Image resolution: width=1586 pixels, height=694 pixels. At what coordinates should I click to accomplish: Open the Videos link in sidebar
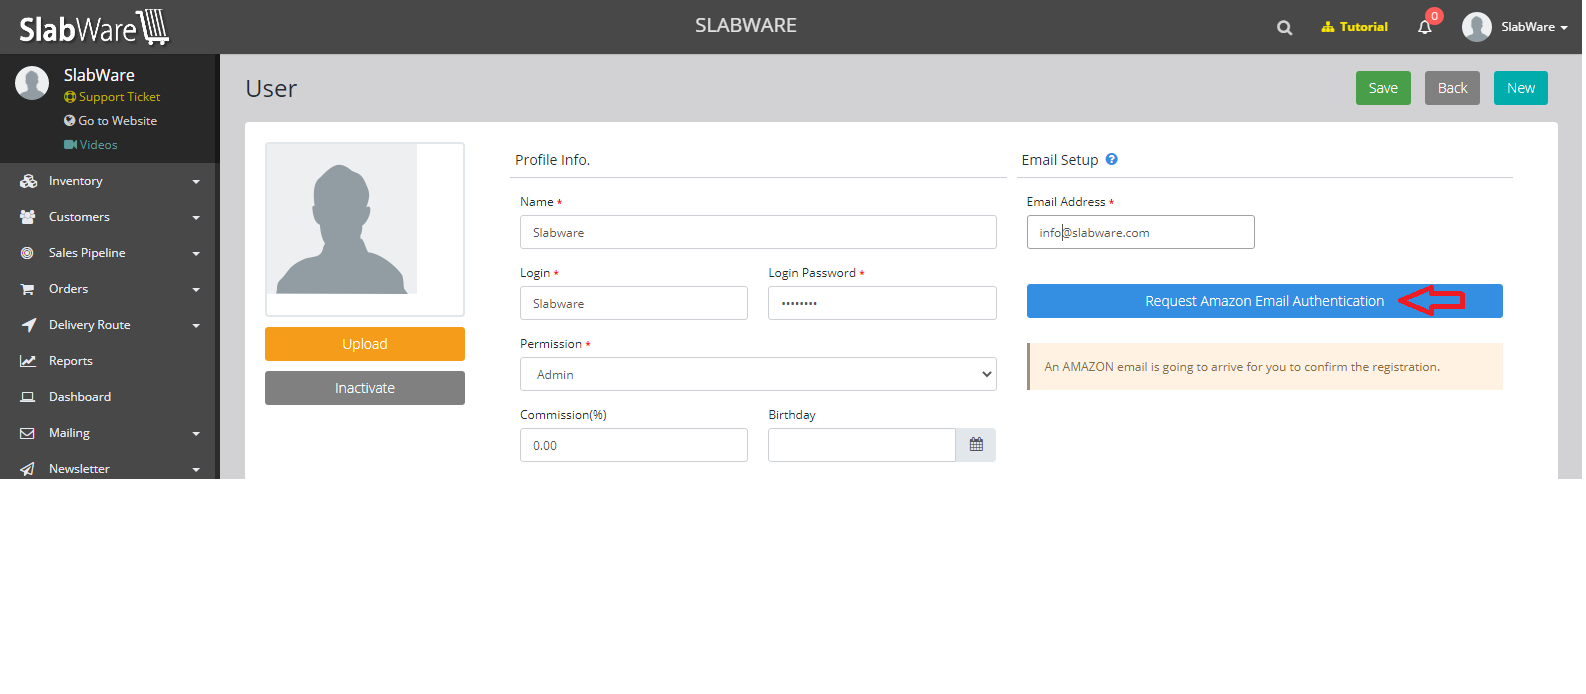(91, 145)
